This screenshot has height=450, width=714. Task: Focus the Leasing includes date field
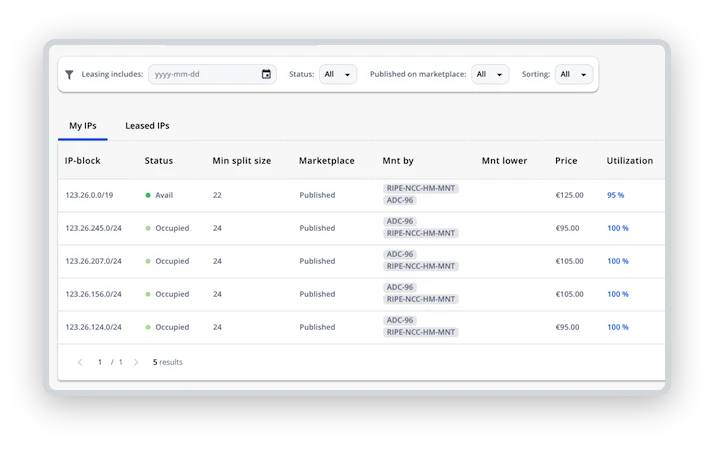[212, 74]
